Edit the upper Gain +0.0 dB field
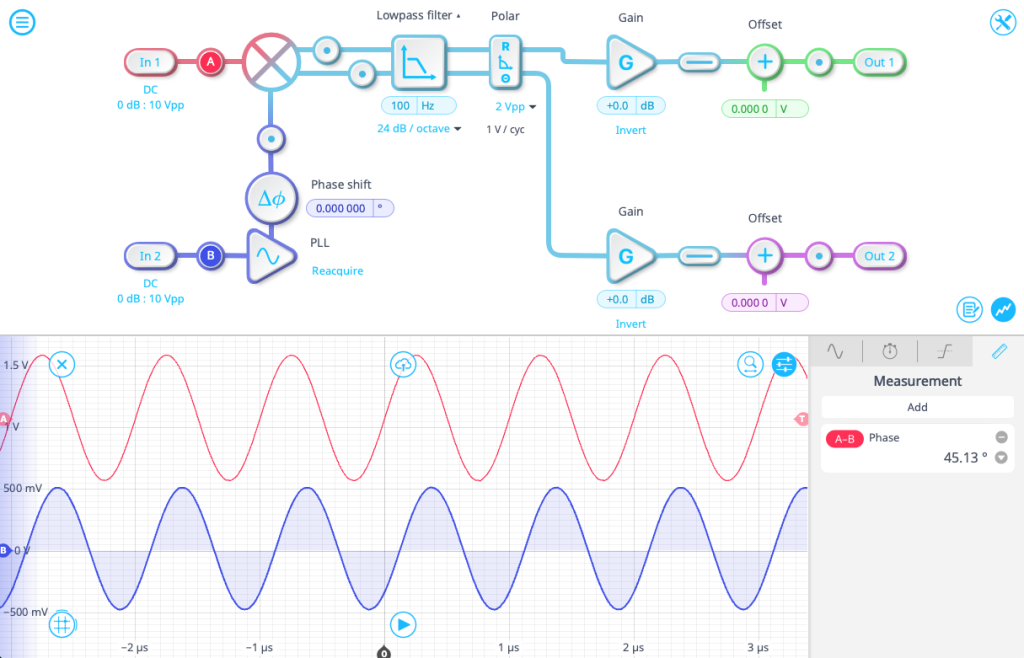This screenshot has height=658, width=1024. click(631, 106)
